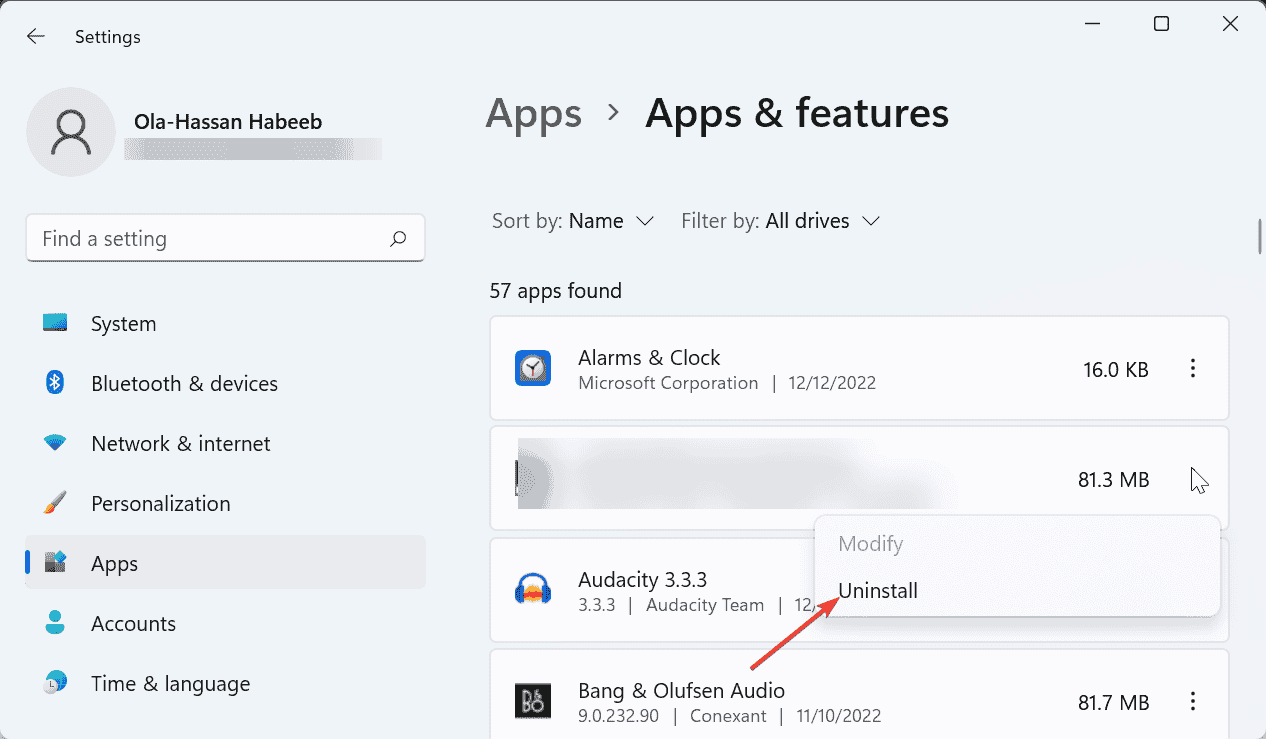Click the search magnifier icon

click(x=398, y=239)
